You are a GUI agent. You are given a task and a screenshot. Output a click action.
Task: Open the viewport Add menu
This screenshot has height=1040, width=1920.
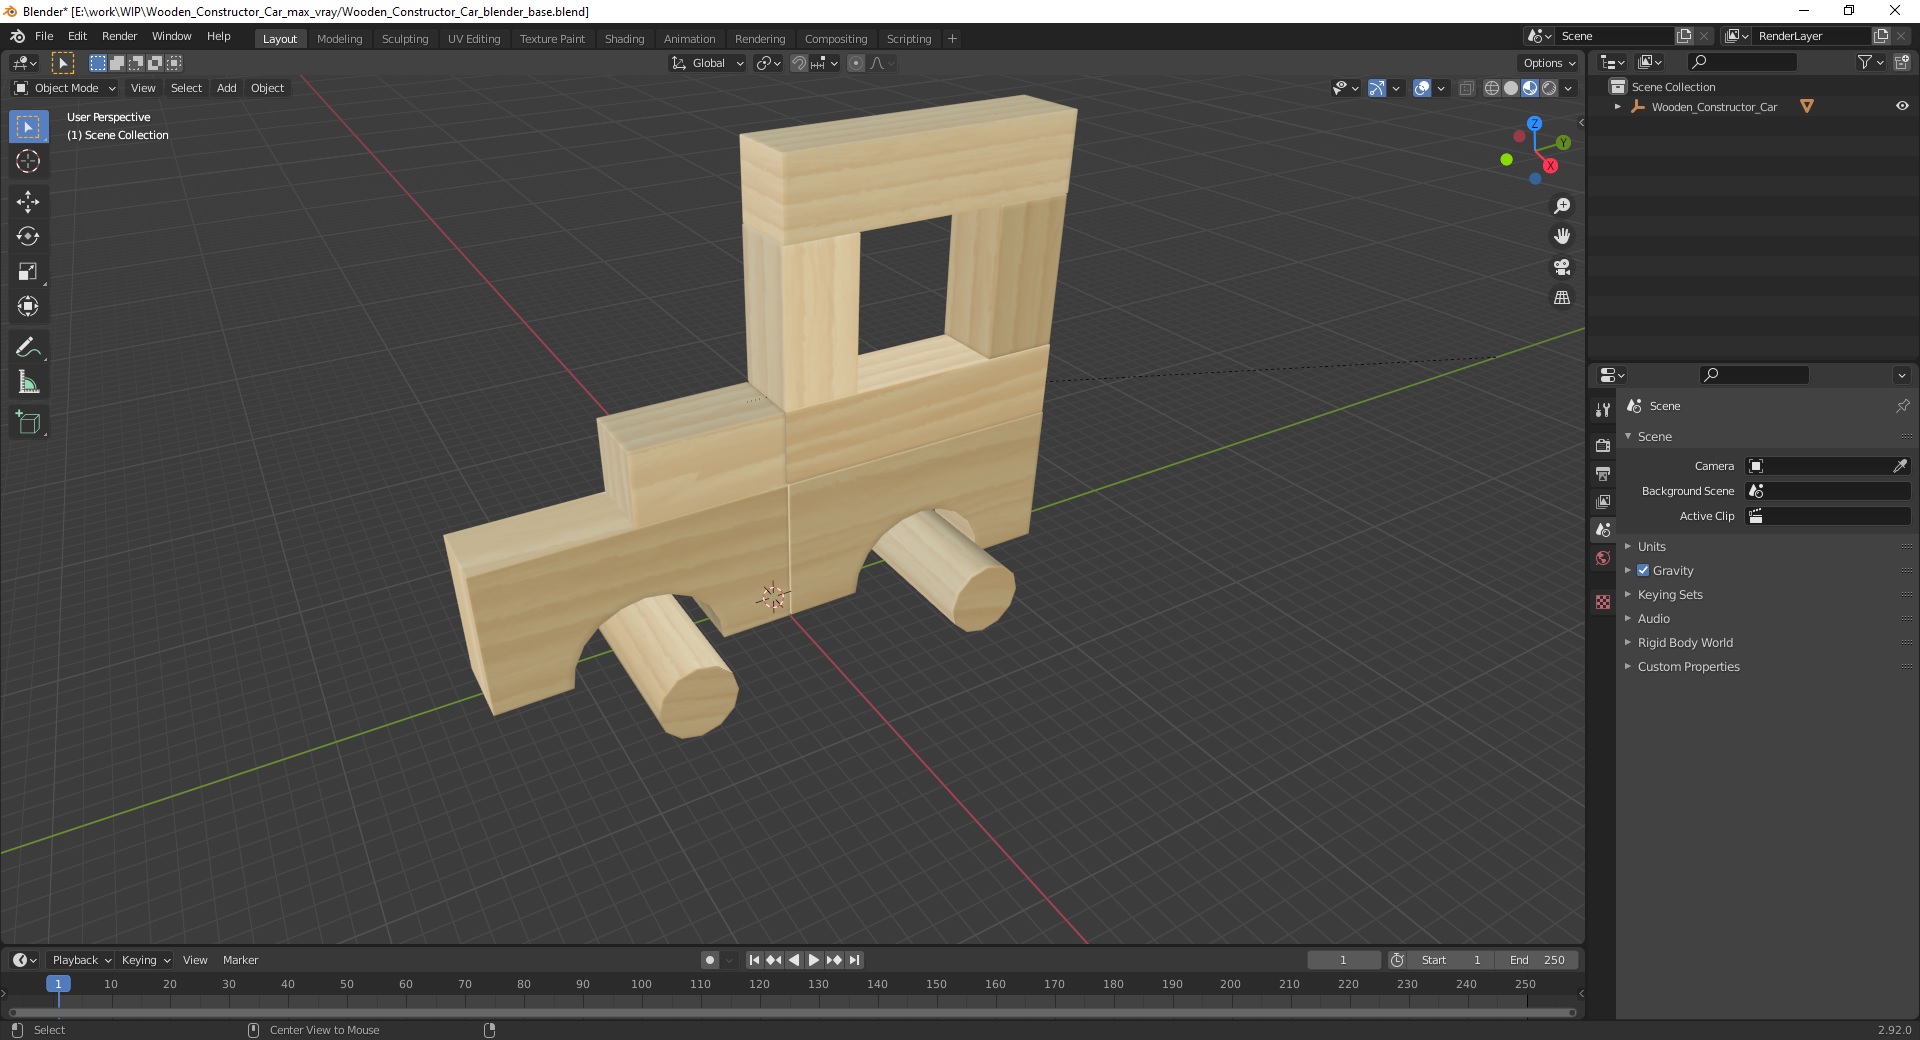227,88
